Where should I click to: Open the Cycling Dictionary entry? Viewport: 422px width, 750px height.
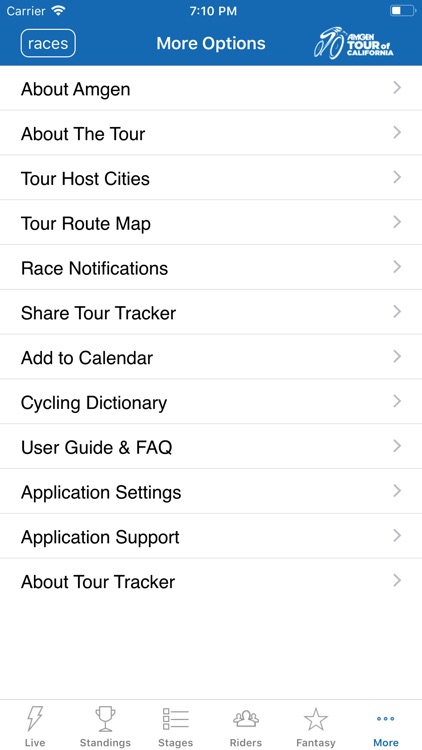click(211, 402)
